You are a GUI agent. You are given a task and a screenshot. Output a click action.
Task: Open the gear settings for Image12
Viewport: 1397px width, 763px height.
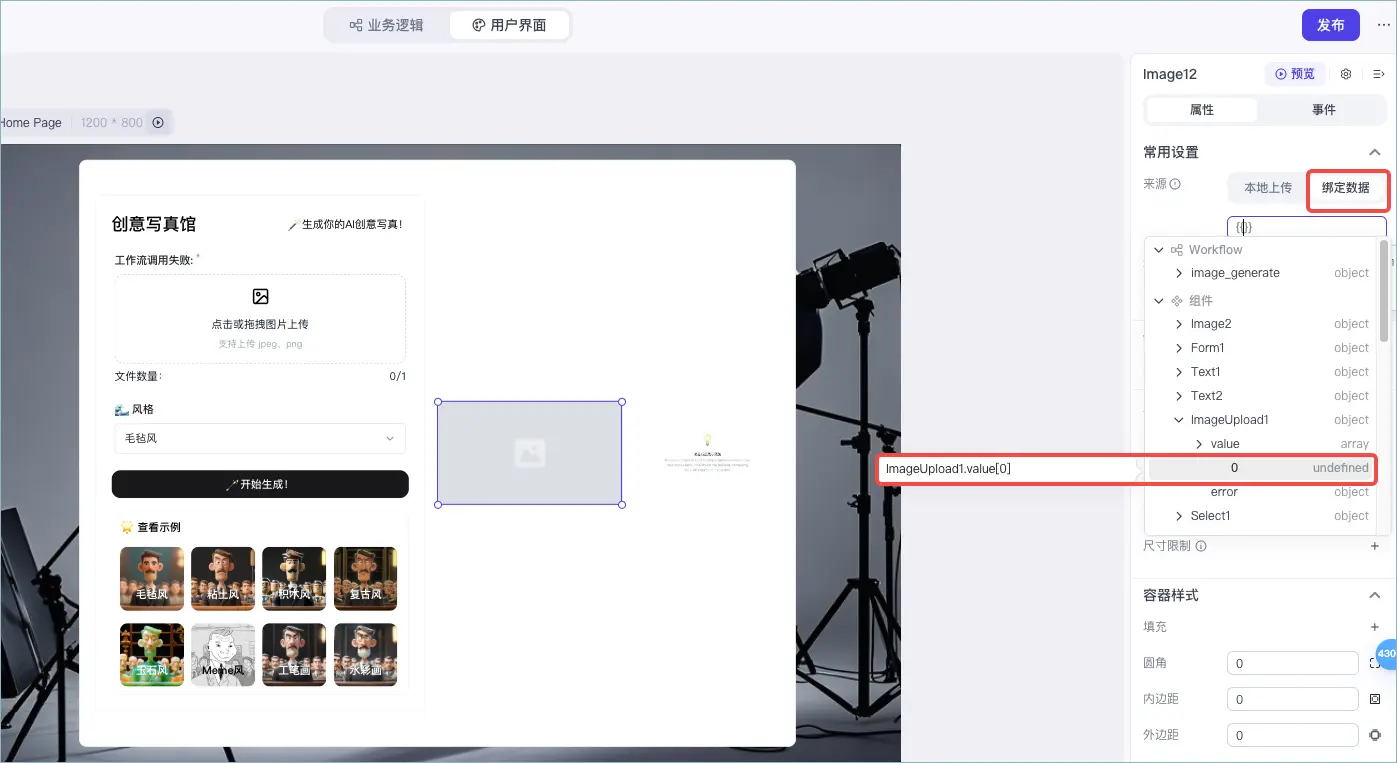coord(1346,74)
